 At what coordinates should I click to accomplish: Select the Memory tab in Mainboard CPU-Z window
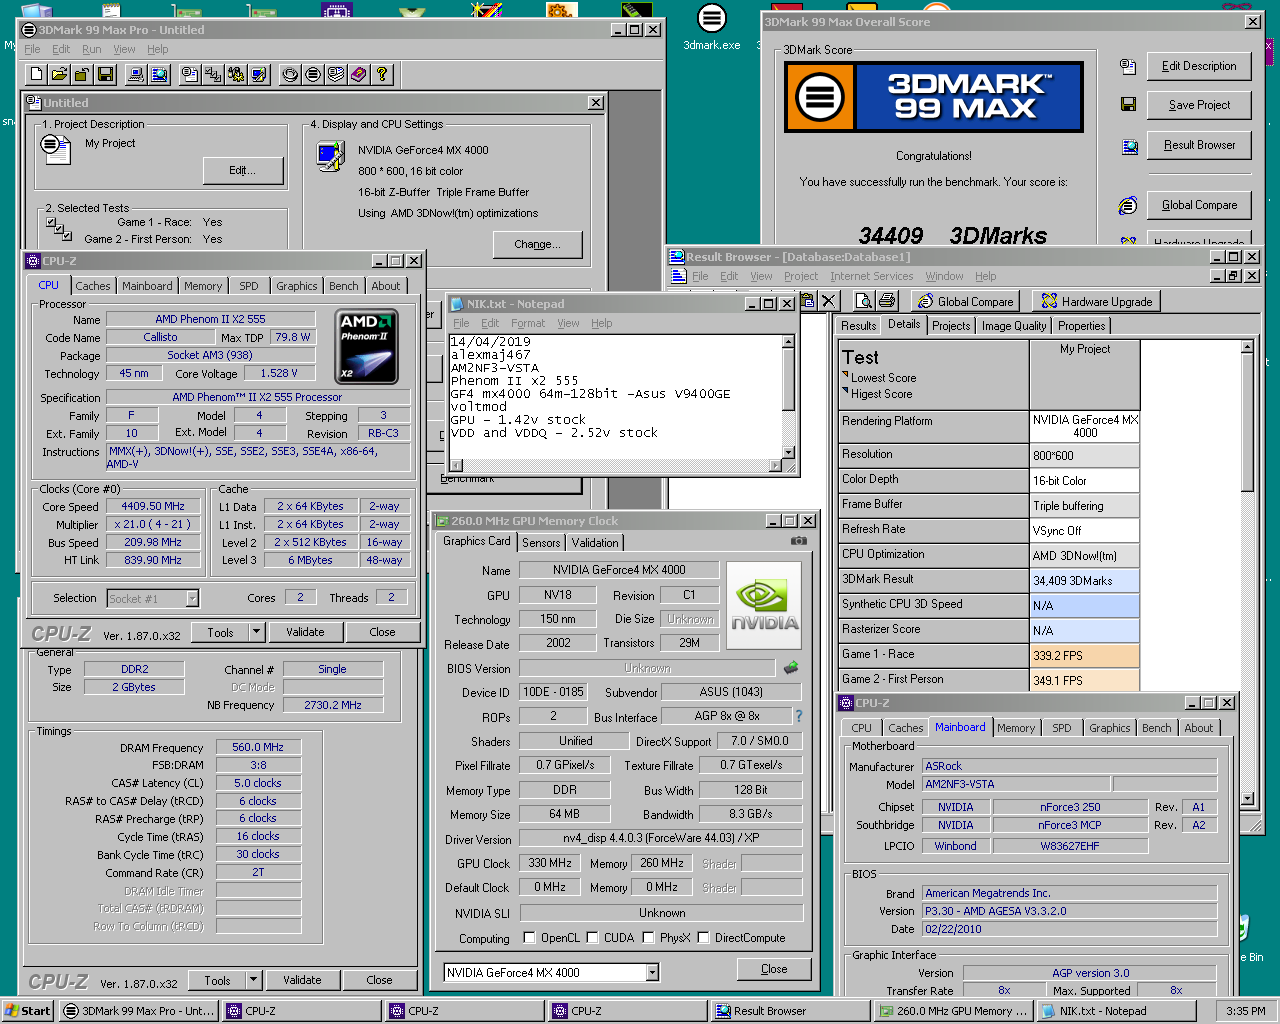pyautogui.click(x=1016, y=728)
